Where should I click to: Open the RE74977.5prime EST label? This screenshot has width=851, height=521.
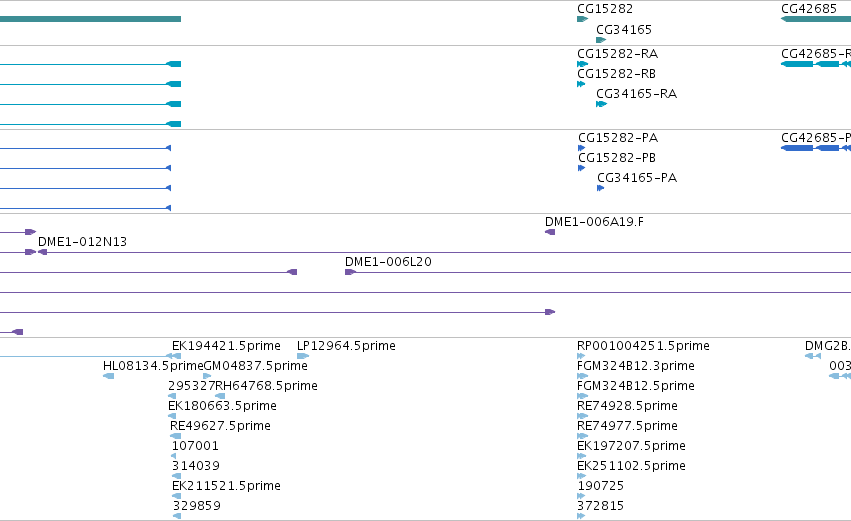[x=627, y=426]
